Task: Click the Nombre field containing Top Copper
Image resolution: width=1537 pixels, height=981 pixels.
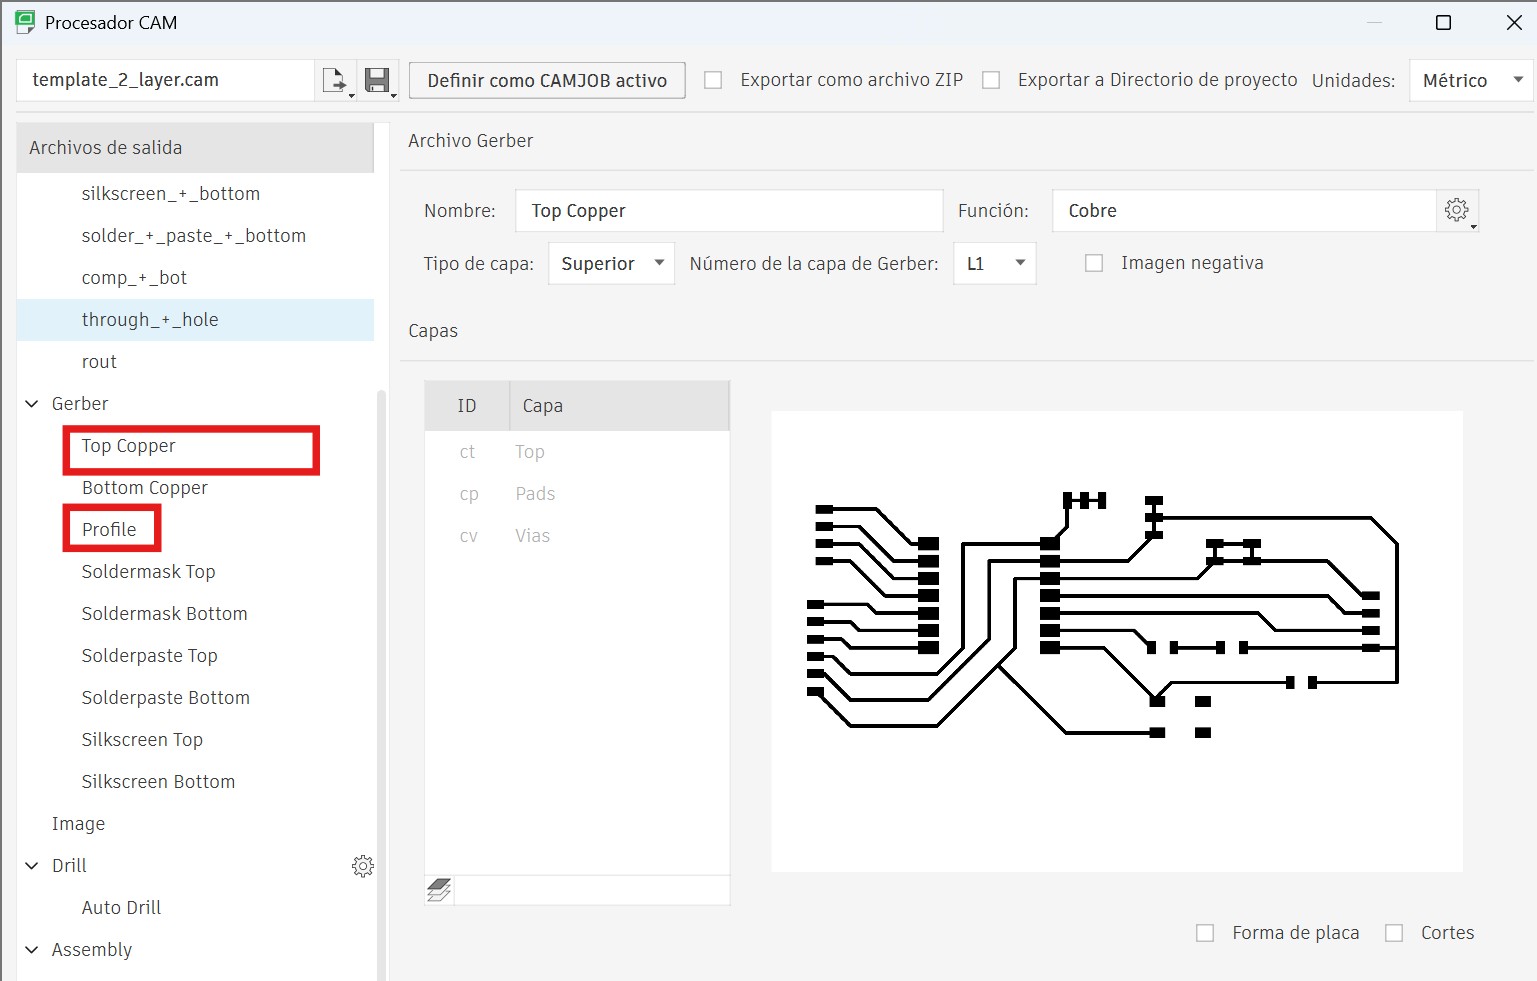Action: [729, 211]
